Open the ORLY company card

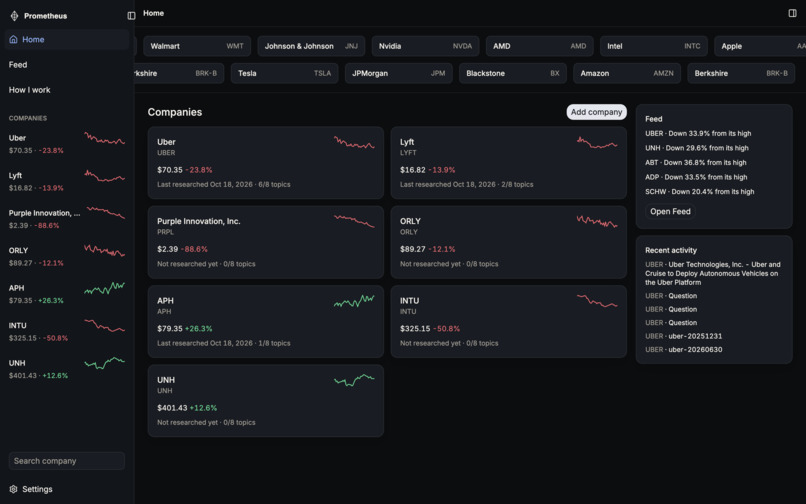508,242
